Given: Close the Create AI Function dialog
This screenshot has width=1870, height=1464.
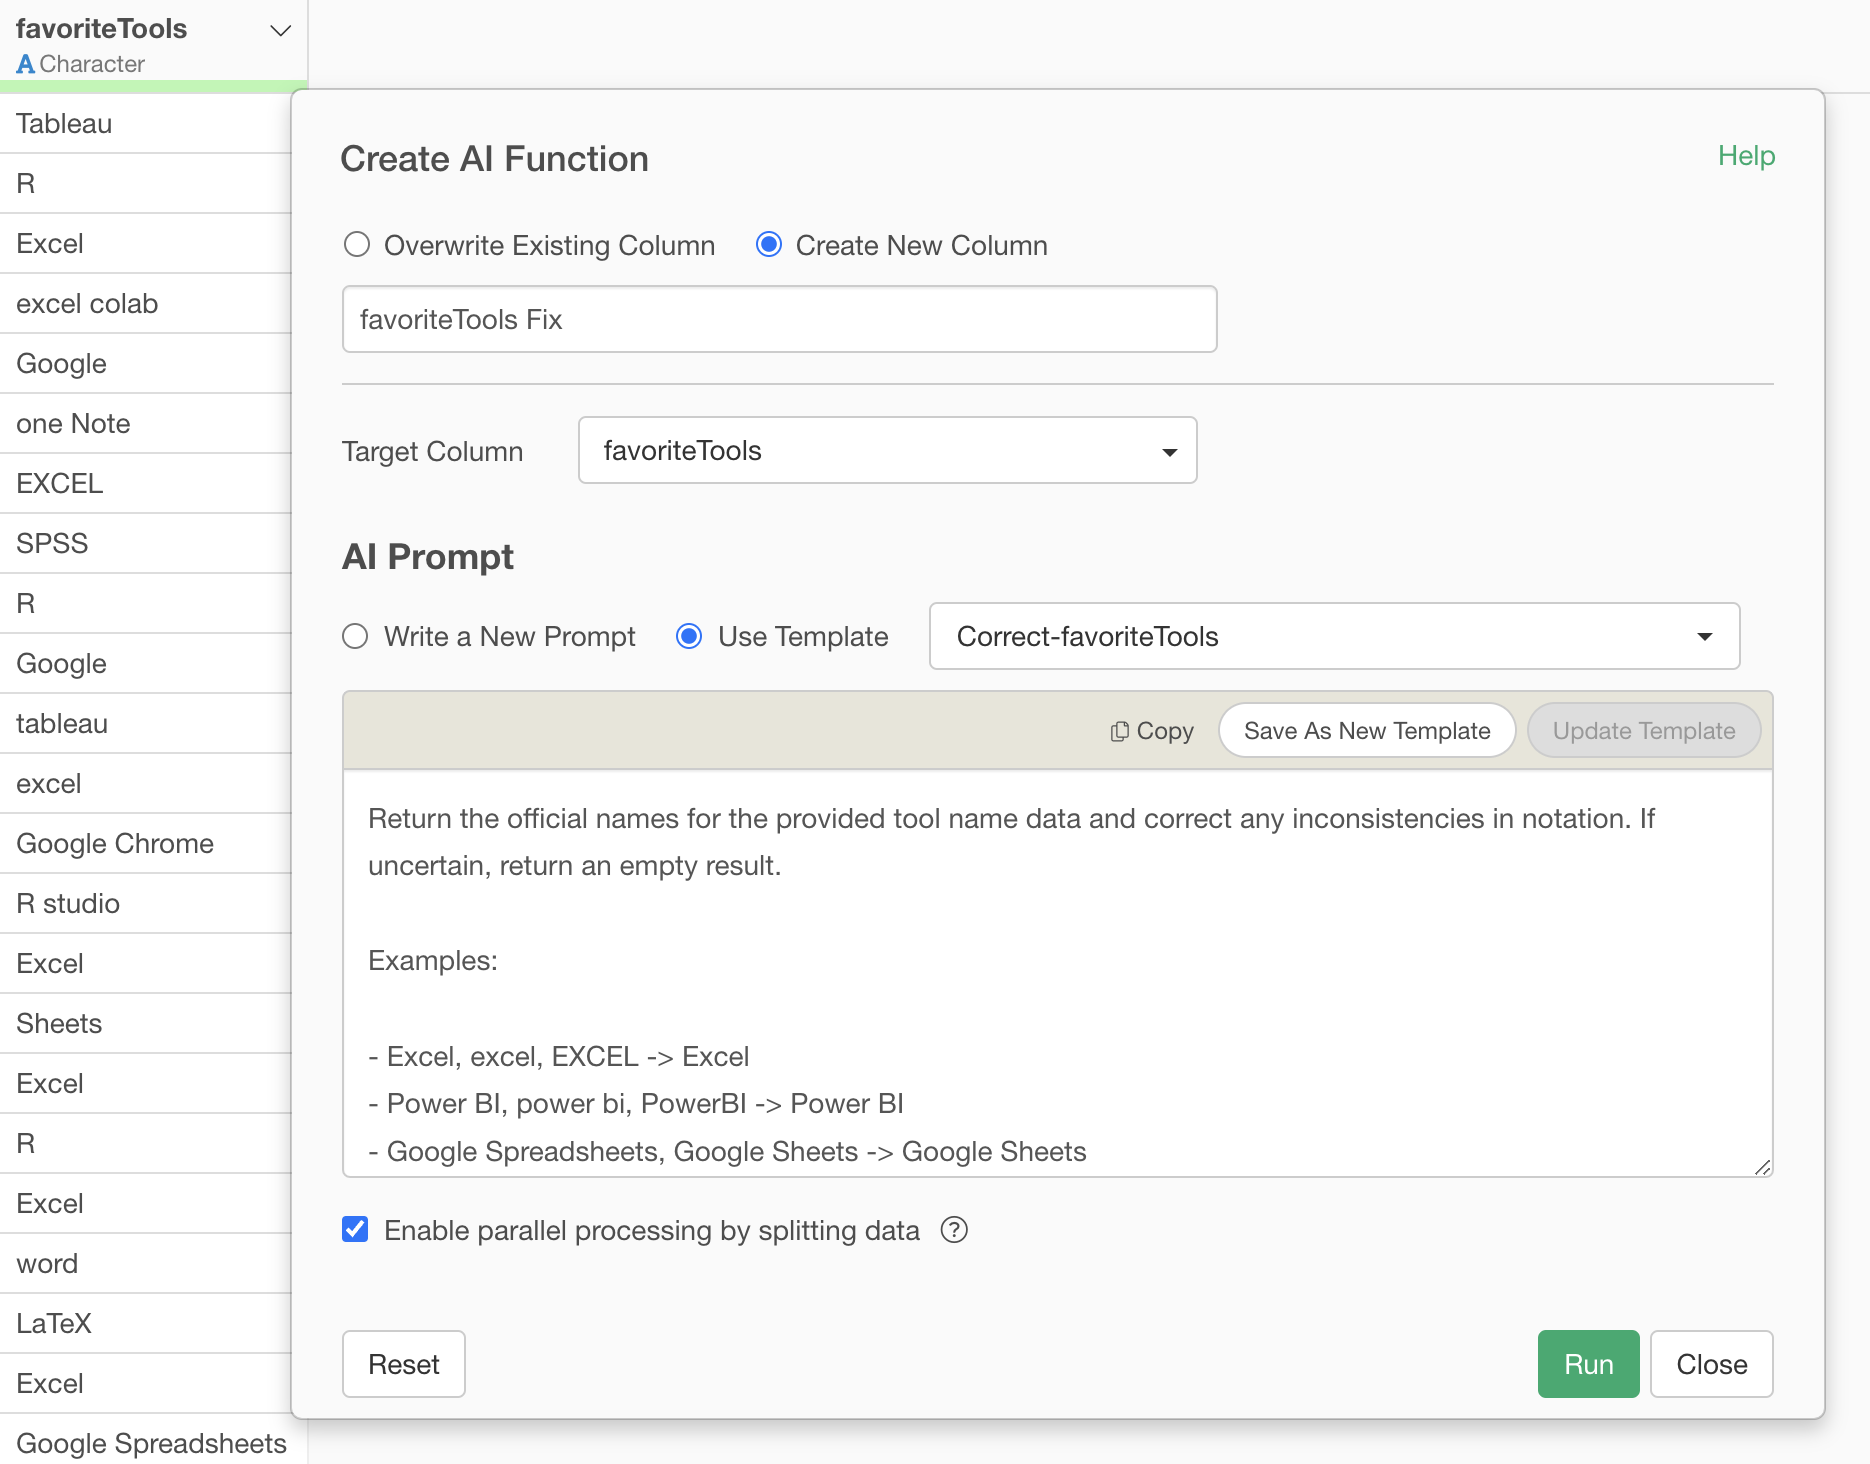Looking at the screenshot, I should tap(1711, 1364).
